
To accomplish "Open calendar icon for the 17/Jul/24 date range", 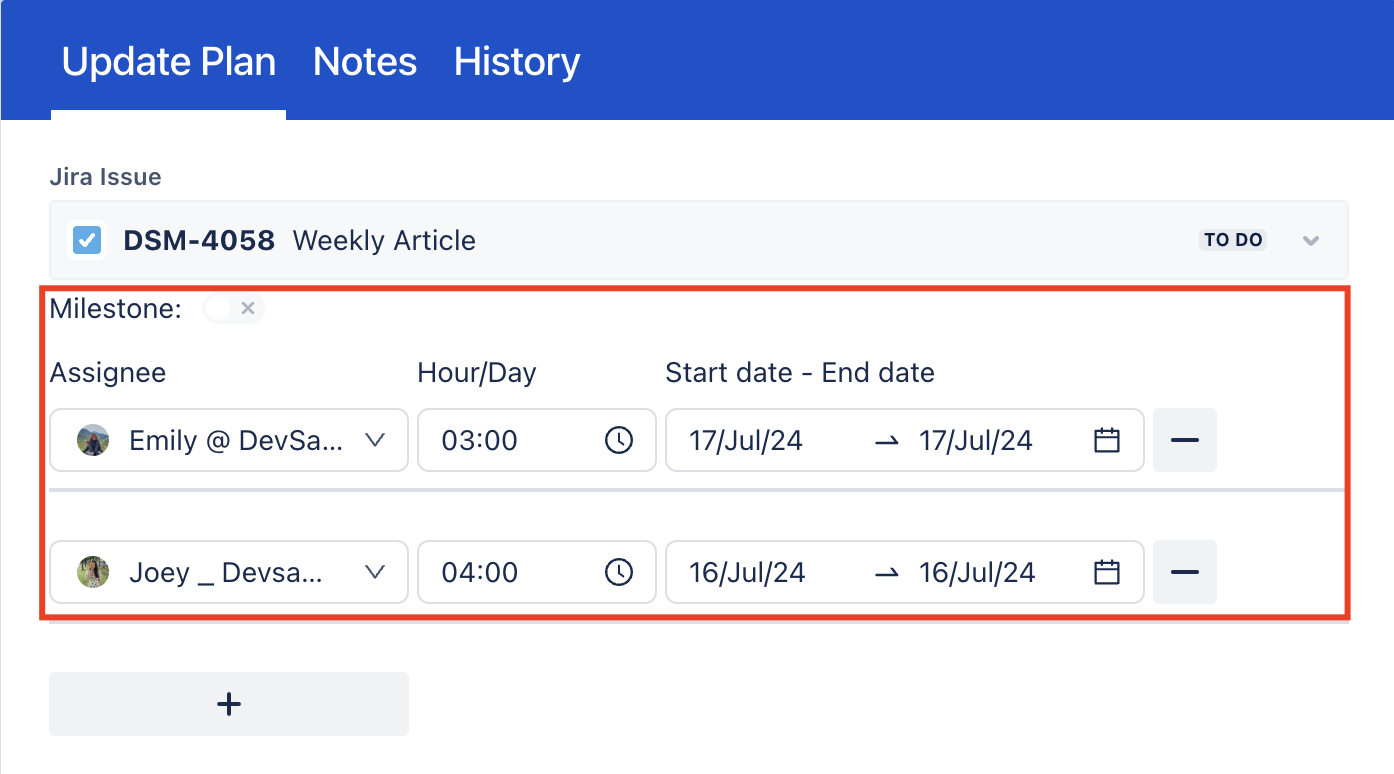I will tap(1106, 440).
